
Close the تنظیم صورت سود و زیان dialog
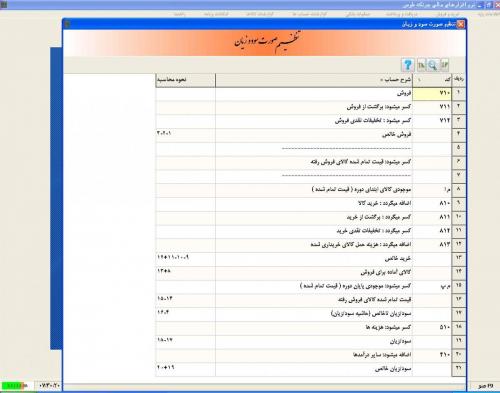(460, 24)
